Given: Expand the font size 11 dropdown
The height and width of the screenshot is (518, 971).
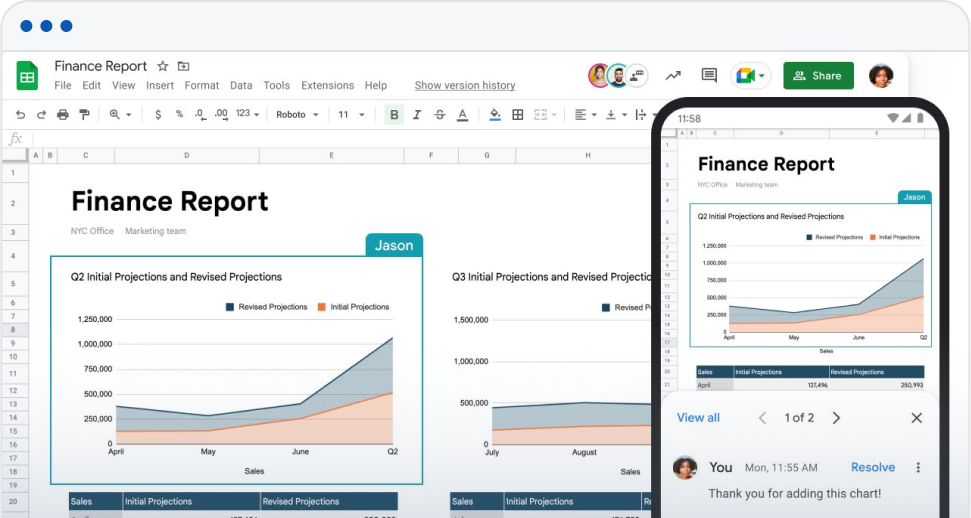Looking at the screenshot, I should tap(351, 115).
